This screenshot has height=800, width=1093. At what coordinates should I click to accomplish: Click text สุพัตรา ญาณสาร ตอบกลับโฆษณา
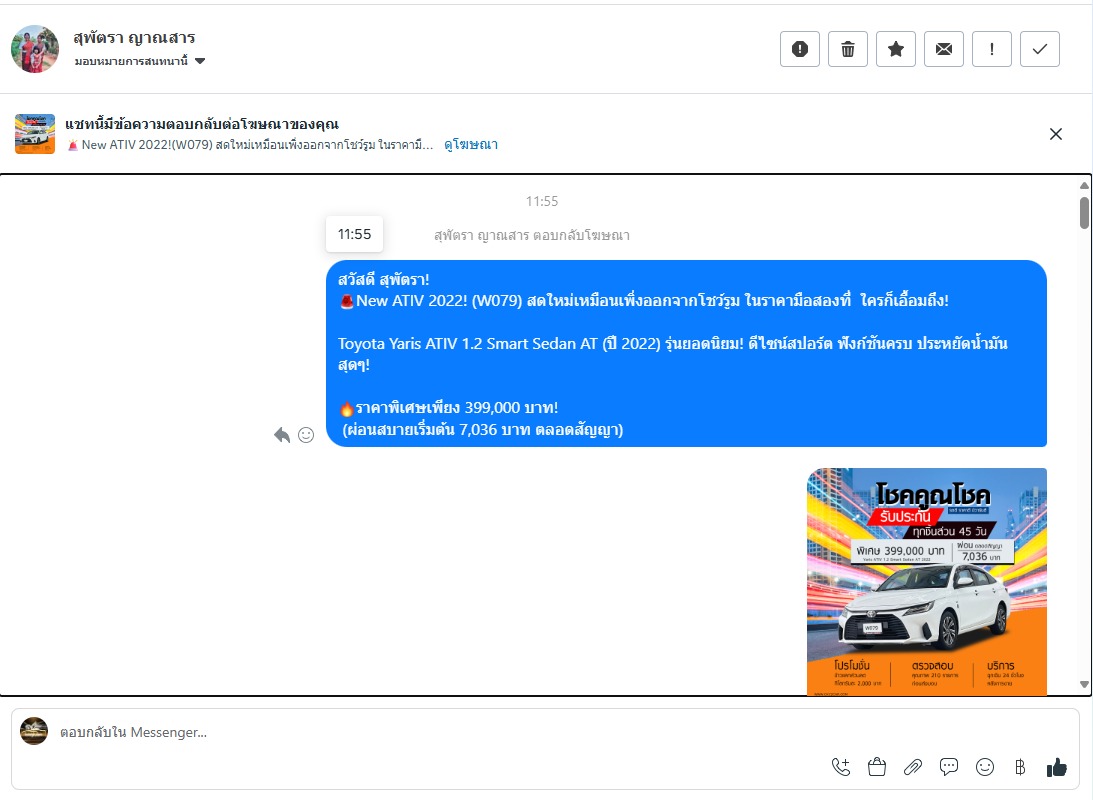click(532, 236)
